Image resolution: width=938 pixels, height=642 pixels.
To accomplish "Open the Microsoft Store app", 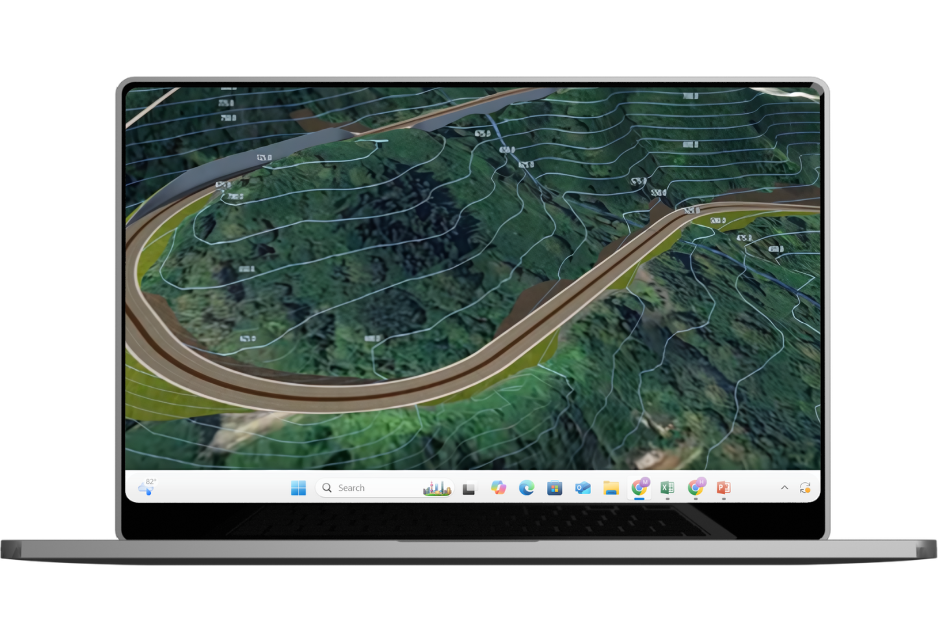I will point(554,488).
